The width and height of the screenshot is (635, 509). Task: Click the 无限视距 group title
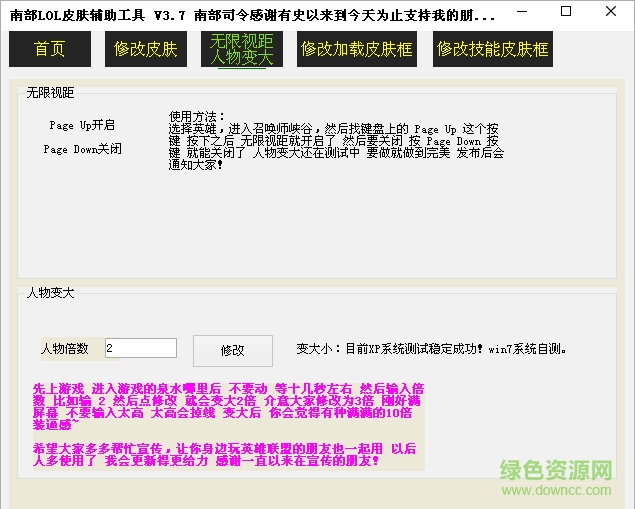tap(50, 93)
